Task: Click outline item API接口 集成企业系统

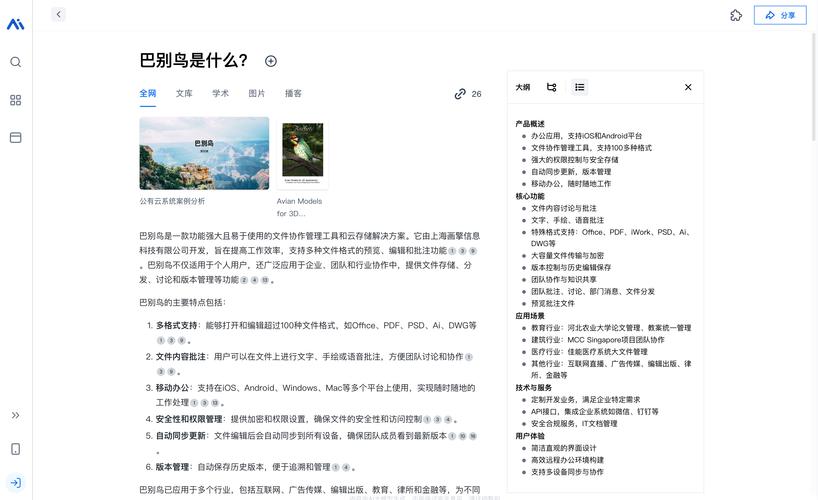Action: [x=595, y=412]
